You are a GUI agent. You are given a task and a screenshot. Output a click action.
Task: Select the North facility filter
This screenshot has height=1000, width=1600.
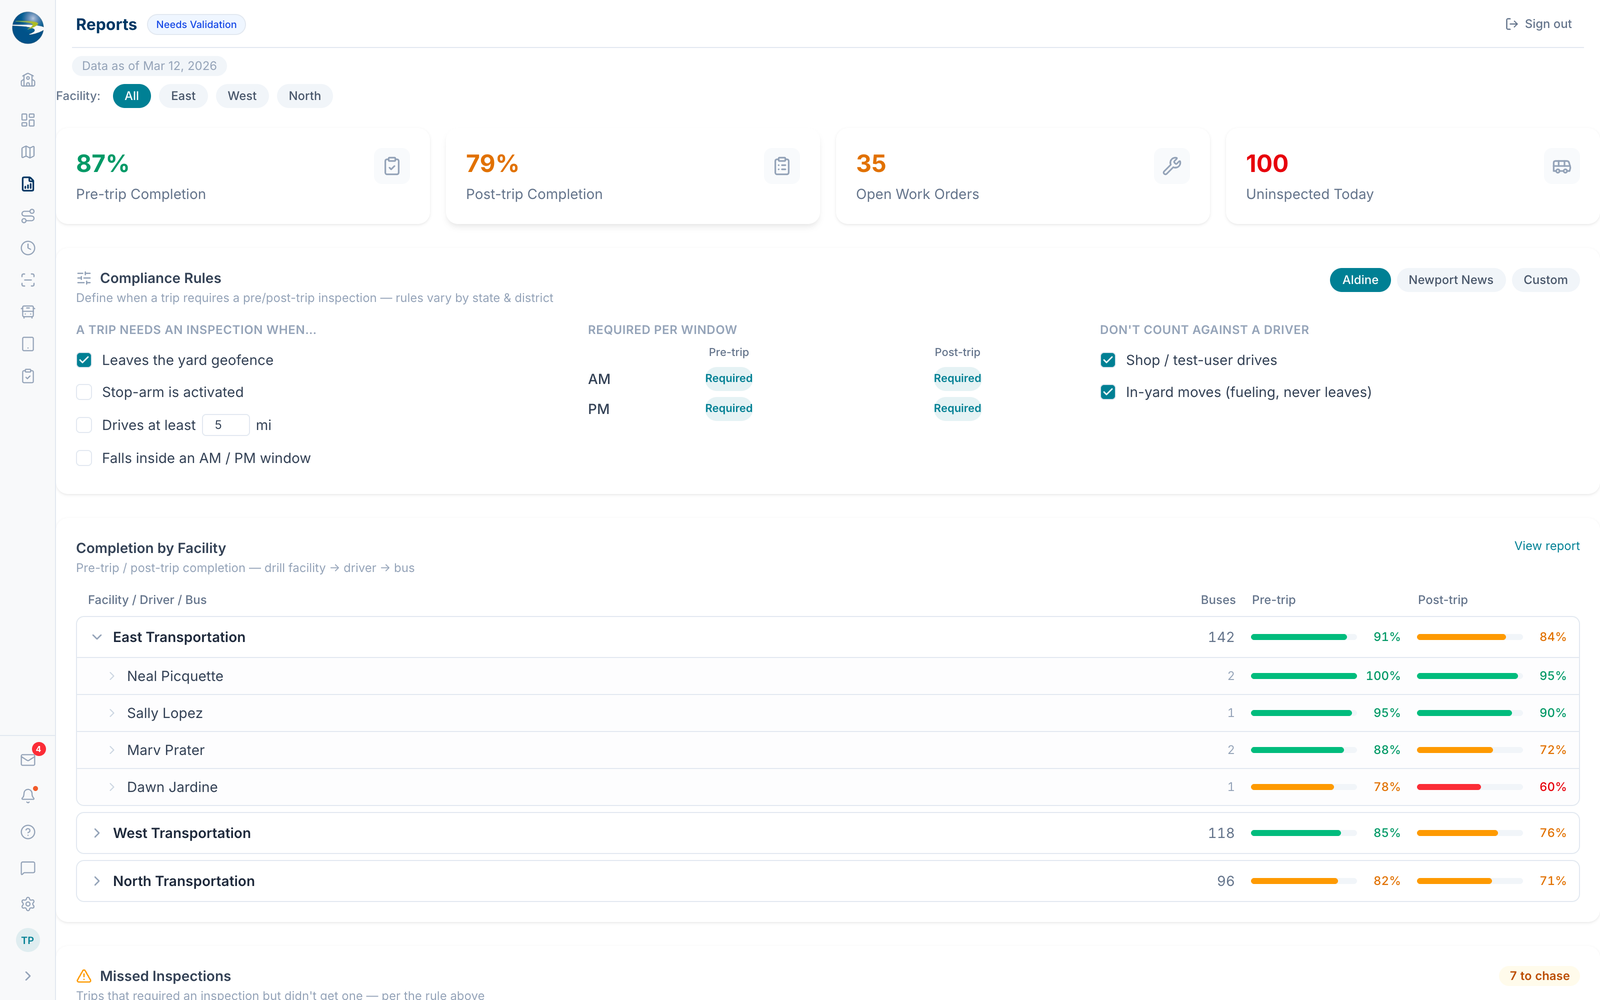(x=305, y=96)
